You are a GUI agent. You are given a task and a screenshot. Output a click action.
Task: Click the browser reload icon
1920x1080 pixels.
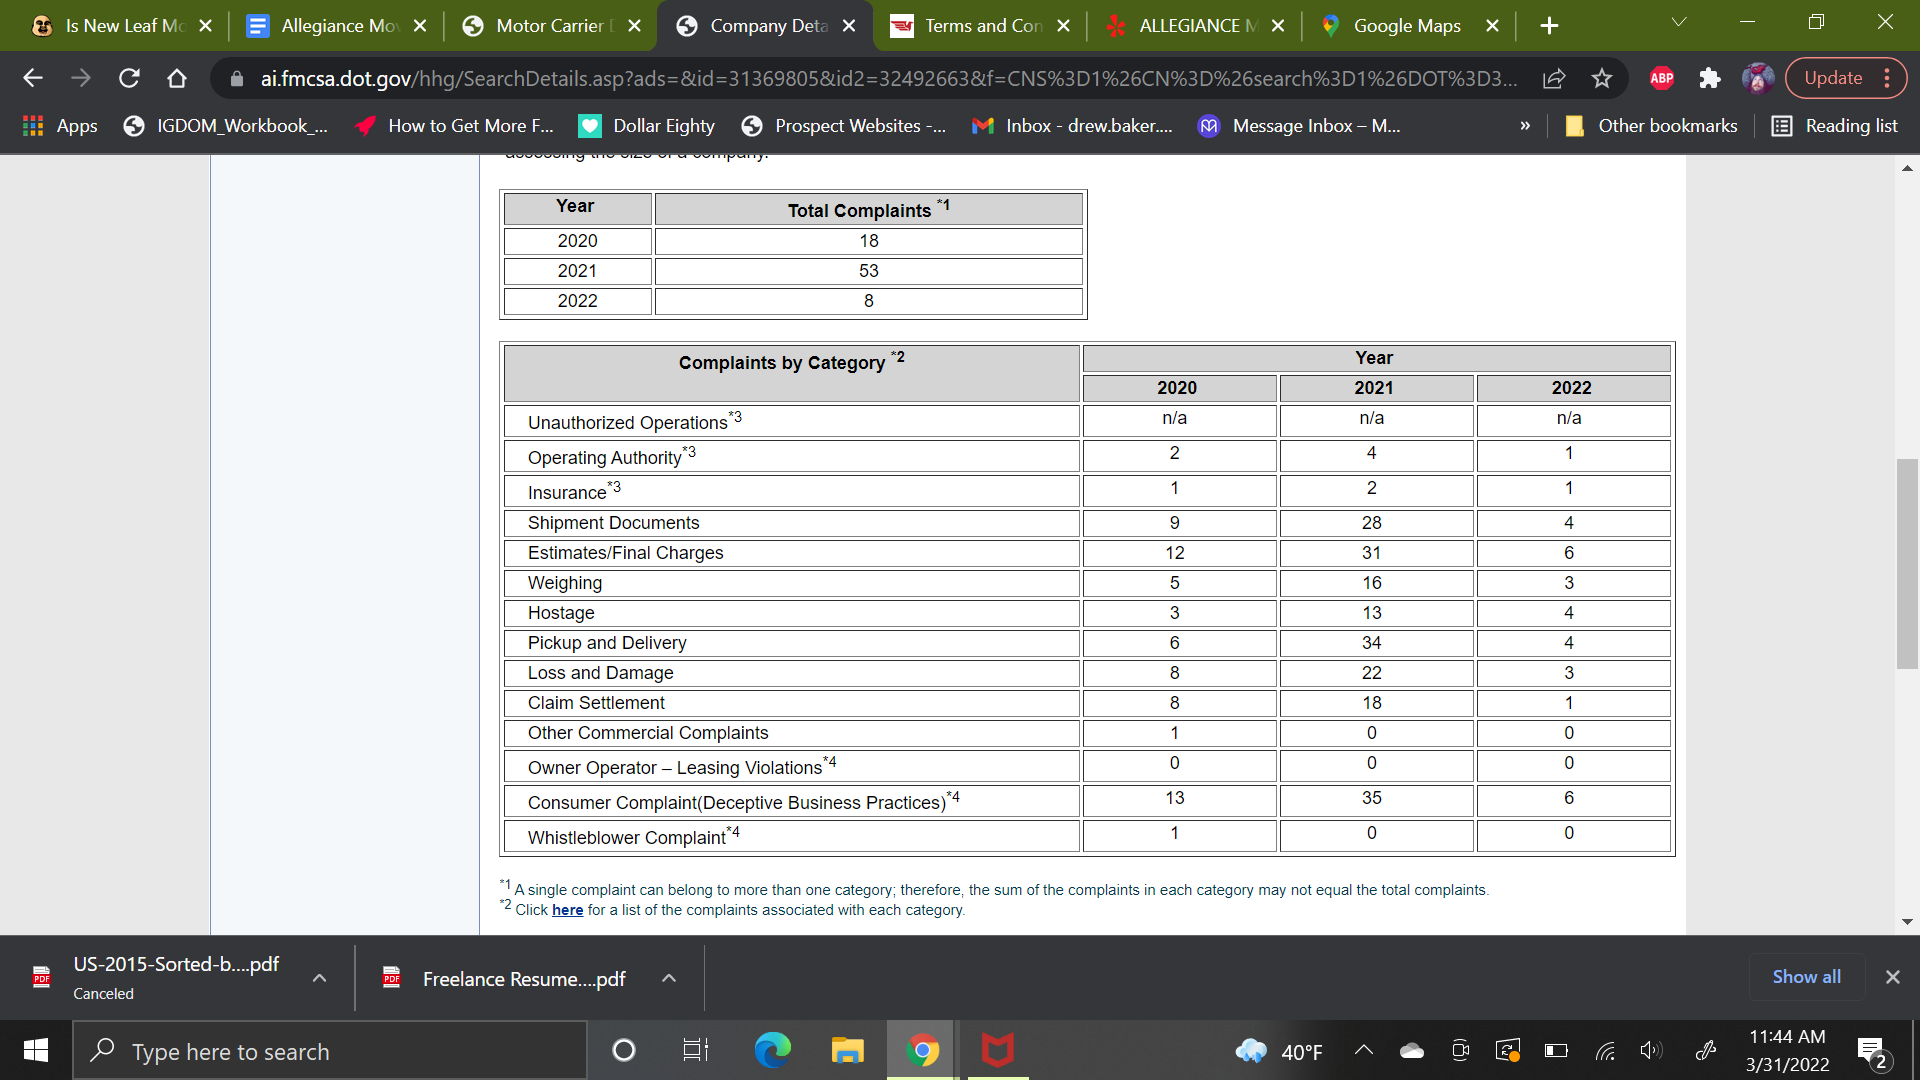pyautogui.click(x=129, y=78)
